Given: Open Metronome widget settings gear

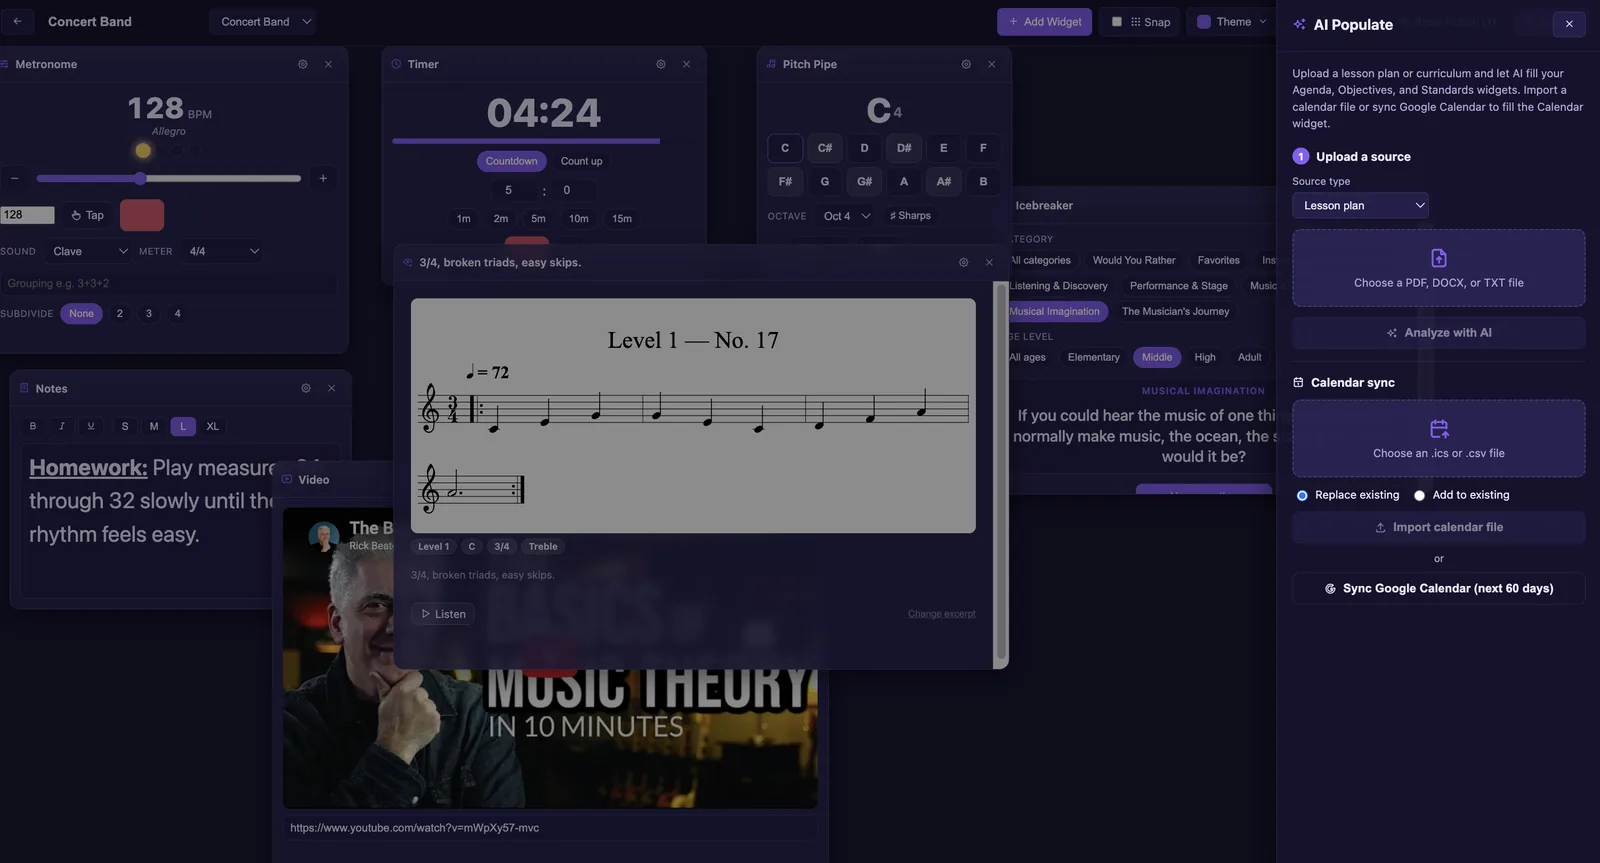Looking at the screenshot, I should (303, 64).
